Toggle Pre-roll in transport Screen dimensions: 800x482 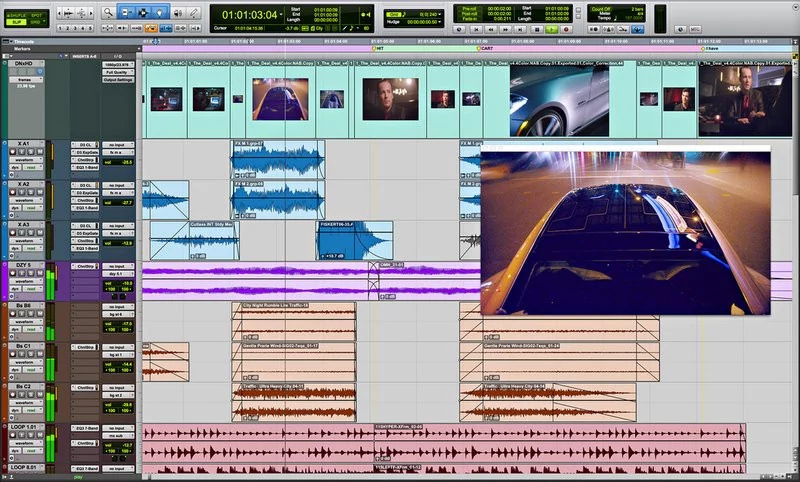469,9
